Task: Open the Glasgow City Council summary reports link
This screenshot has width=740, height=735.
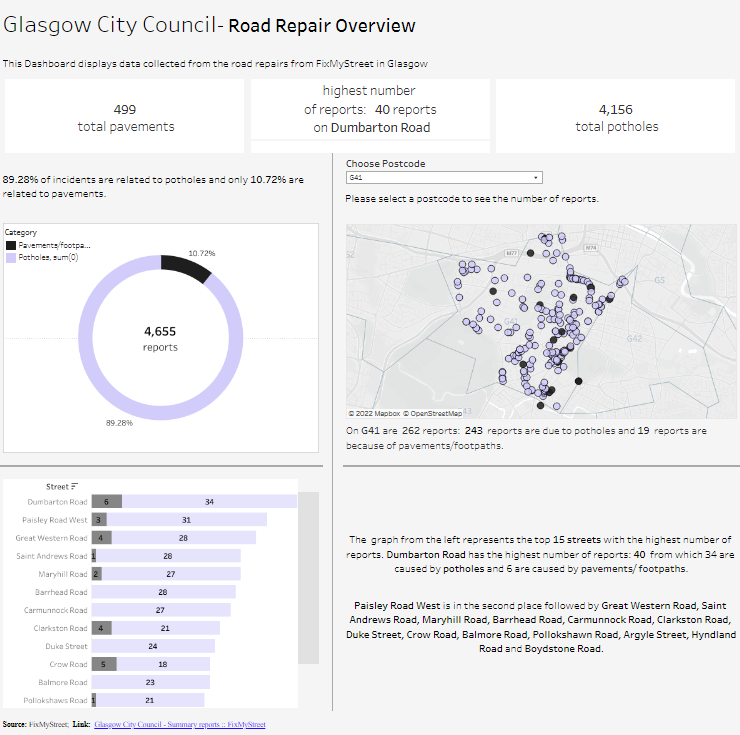Action: click(180, 724)
